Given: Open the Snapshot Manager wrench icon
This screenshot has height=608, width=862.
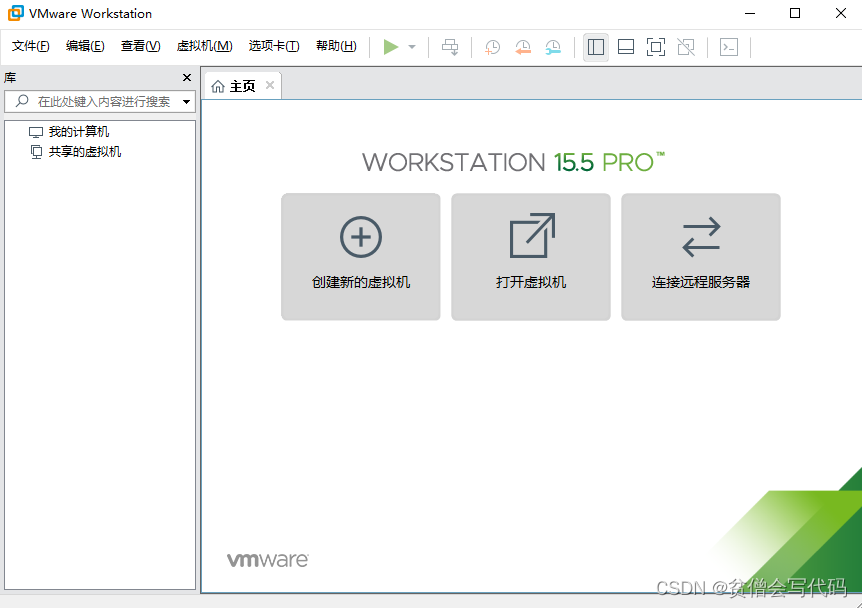Looking at the screenshot, I should coord(553,47).
